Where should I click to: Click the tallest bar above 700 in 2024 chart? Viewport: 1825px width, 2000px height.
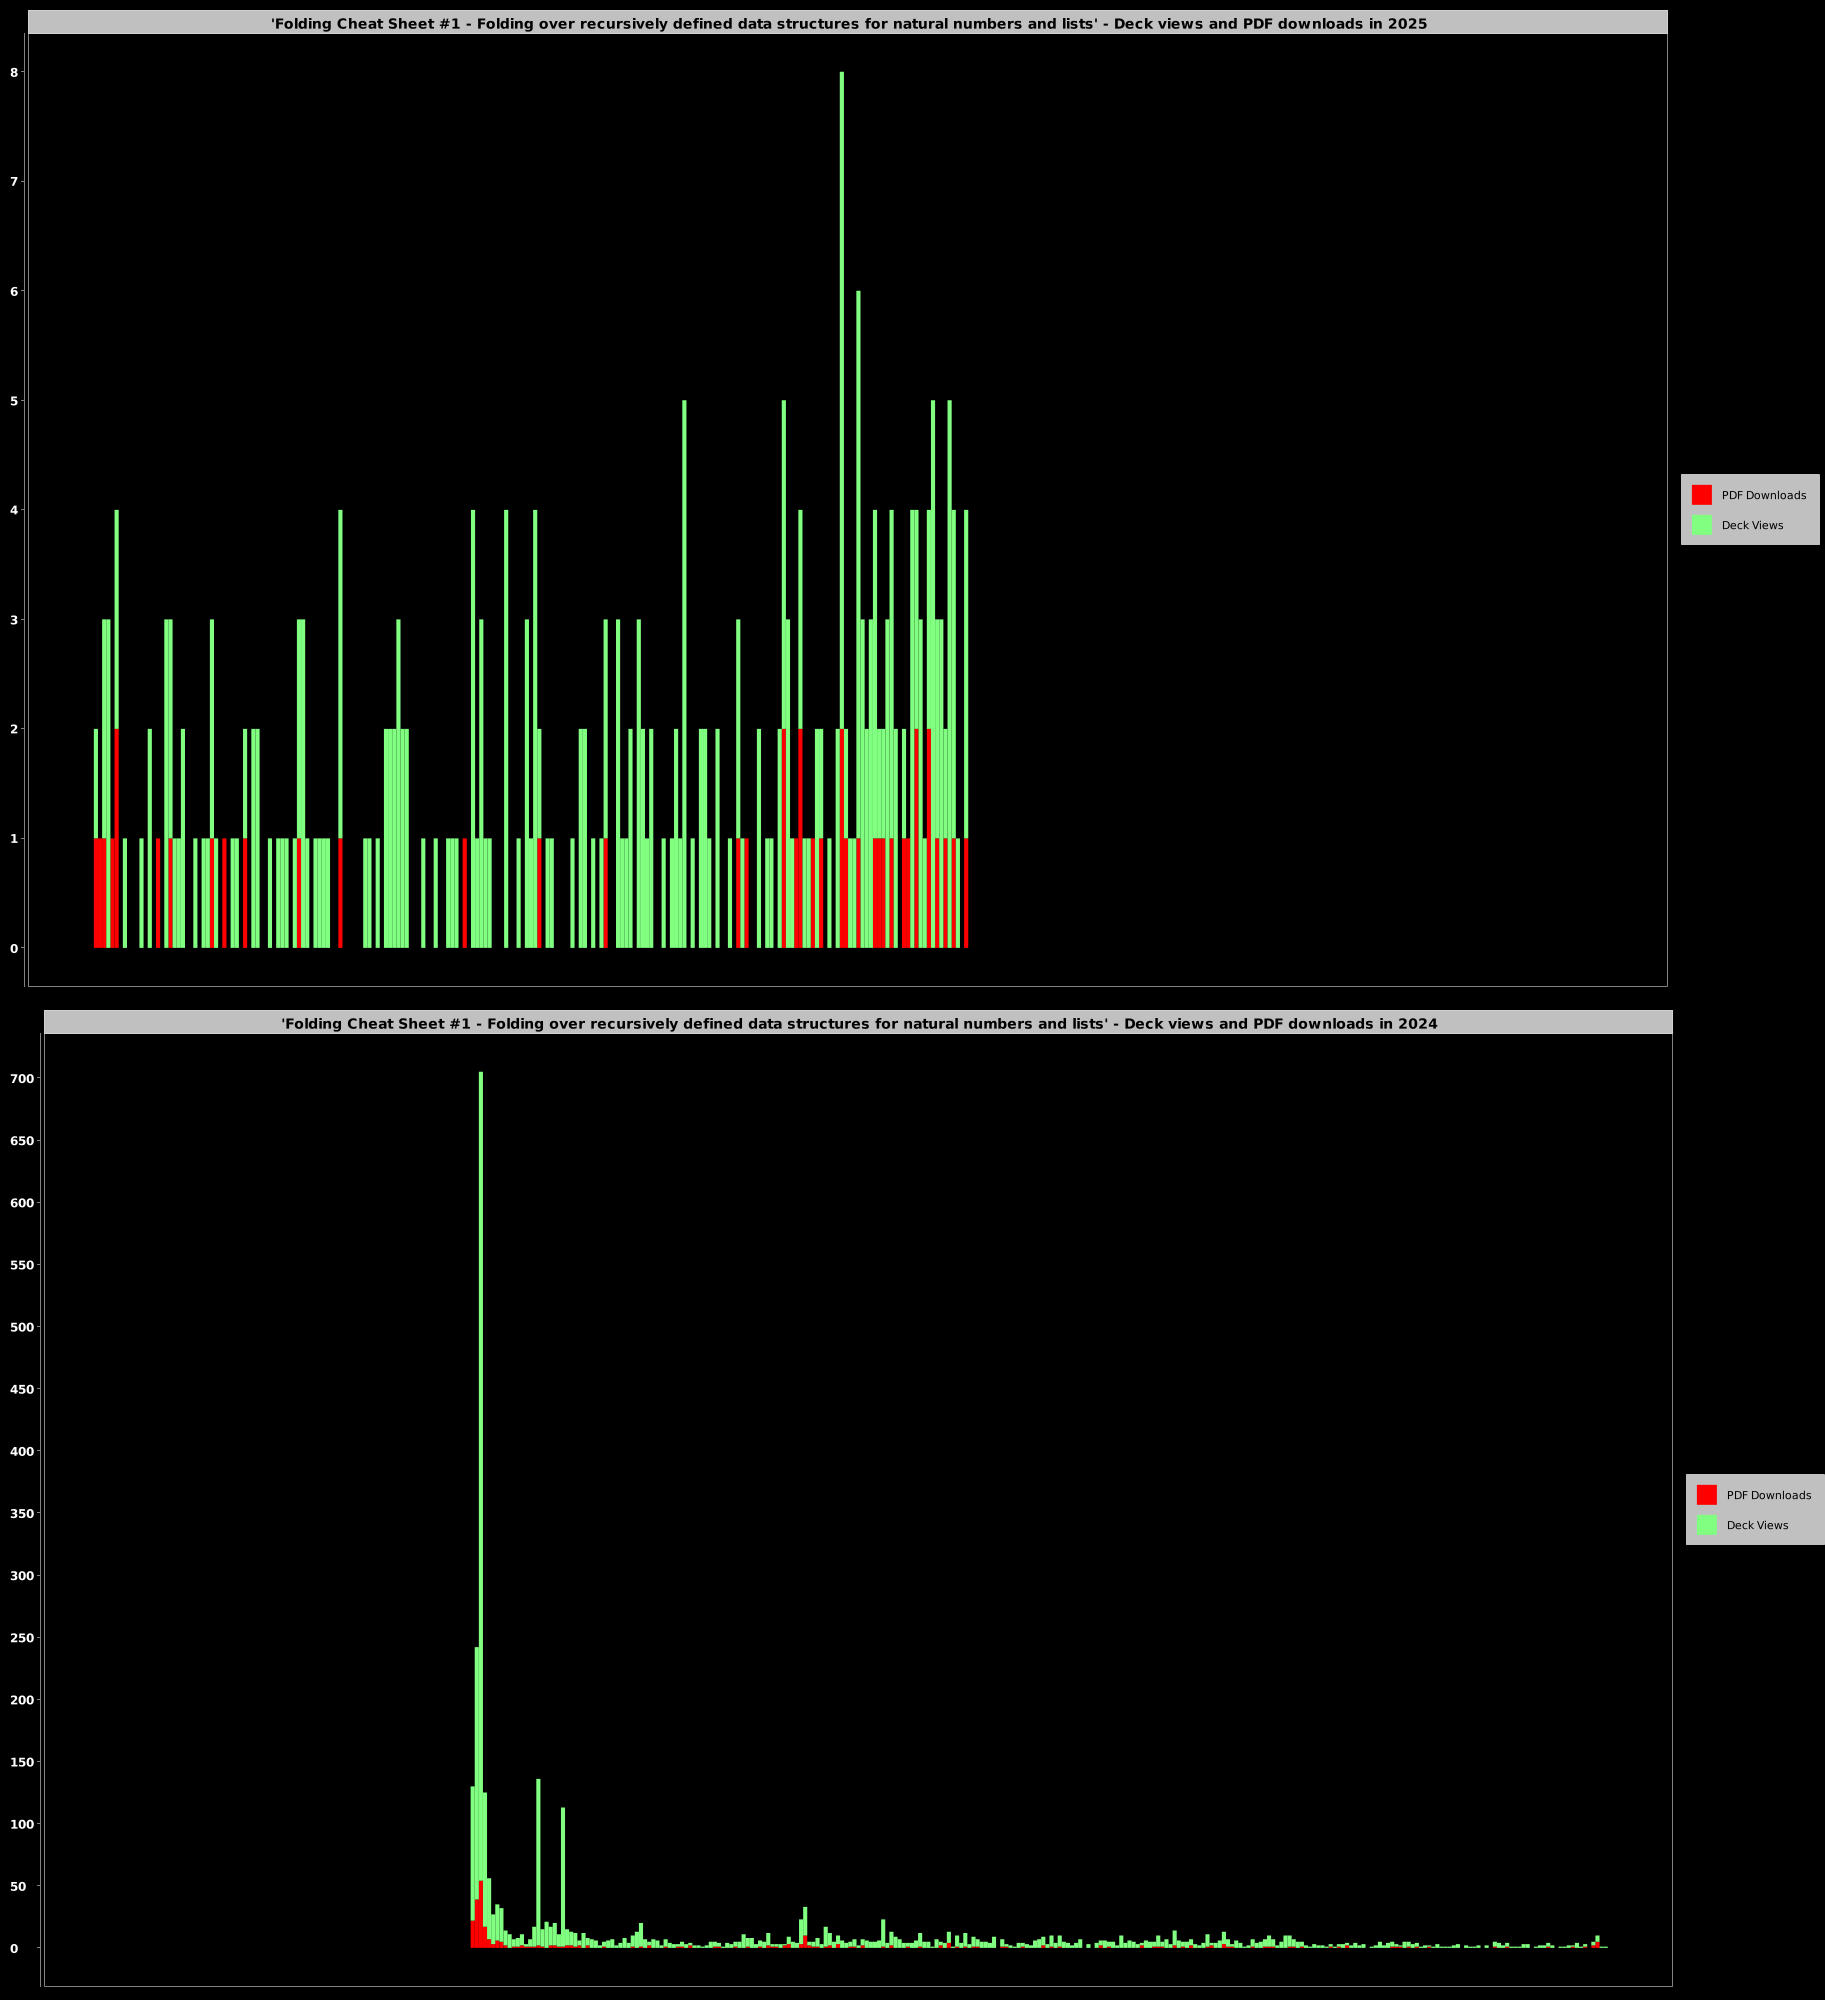[x=481, y=1400]
